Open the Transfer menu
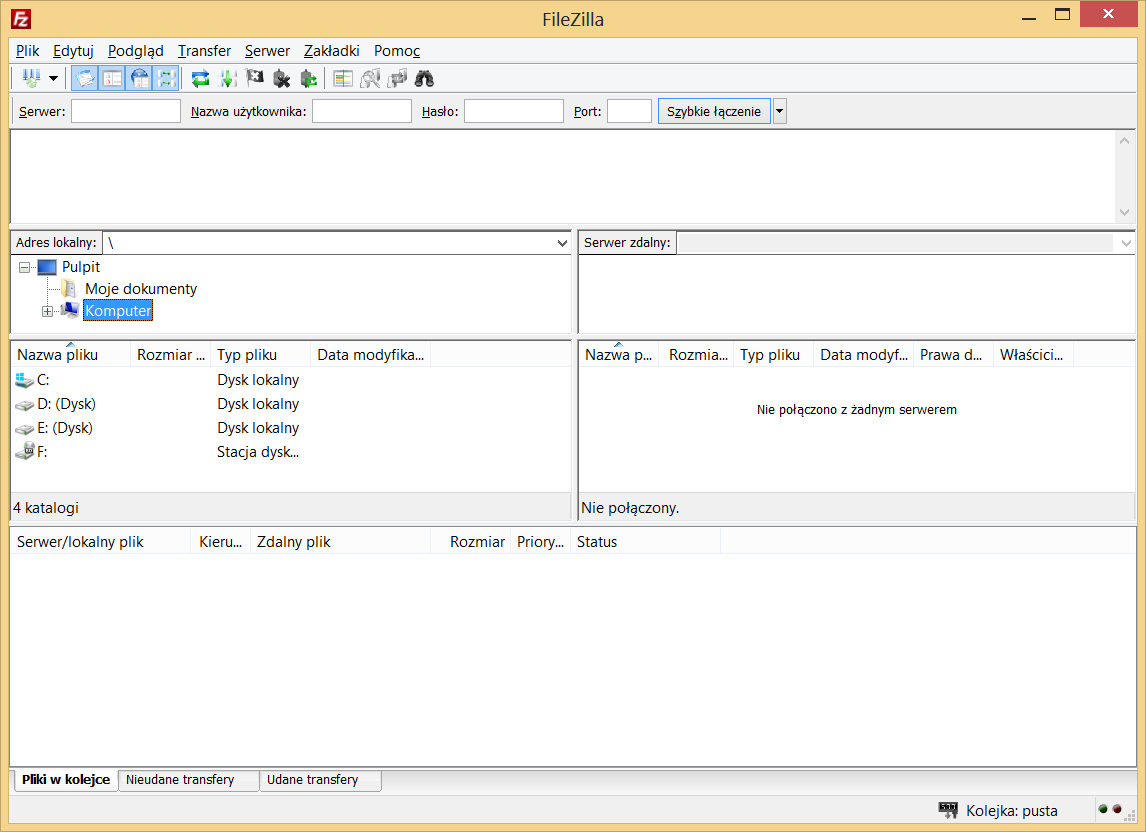The height and width of the screenshot is (832, 1146). click(x=204, y=50)
